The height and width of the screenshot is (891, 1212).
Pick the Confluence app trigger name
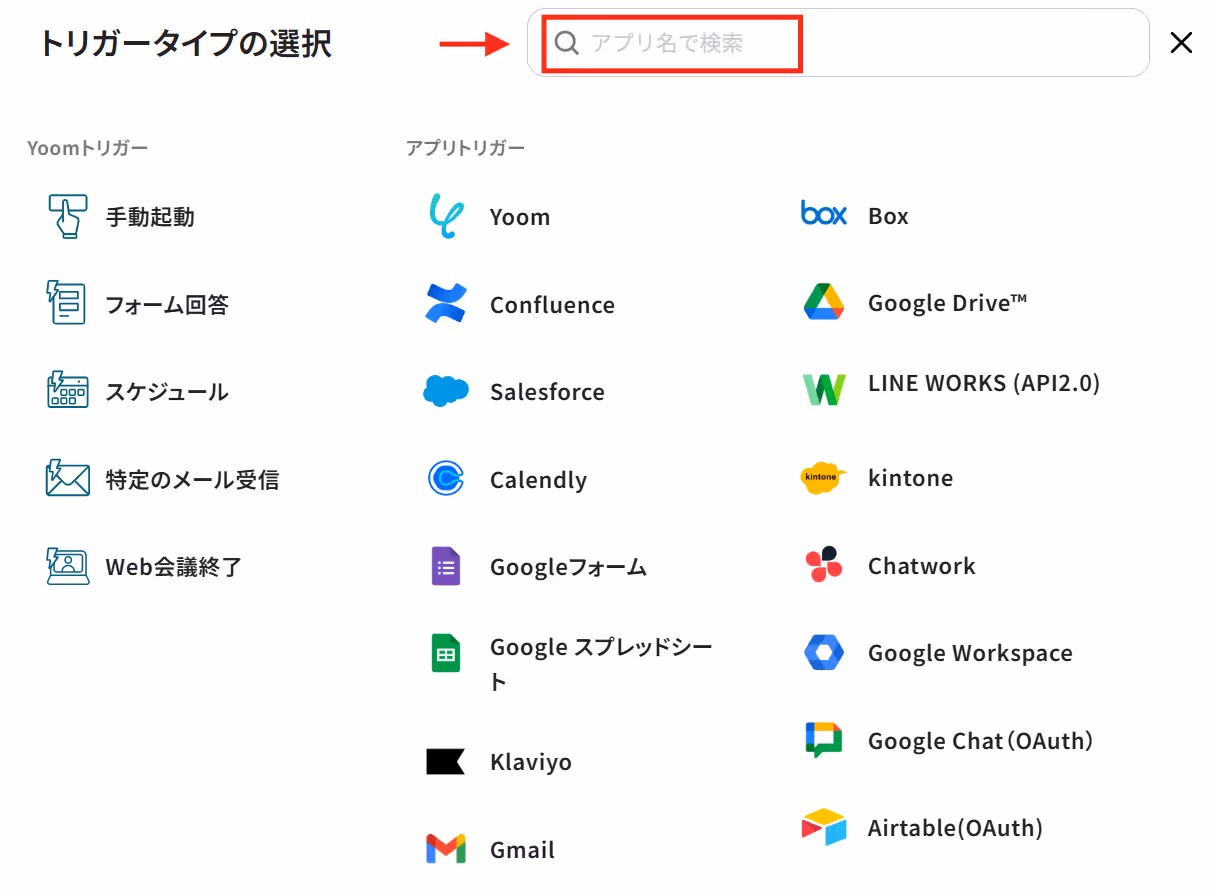point(552,305)
